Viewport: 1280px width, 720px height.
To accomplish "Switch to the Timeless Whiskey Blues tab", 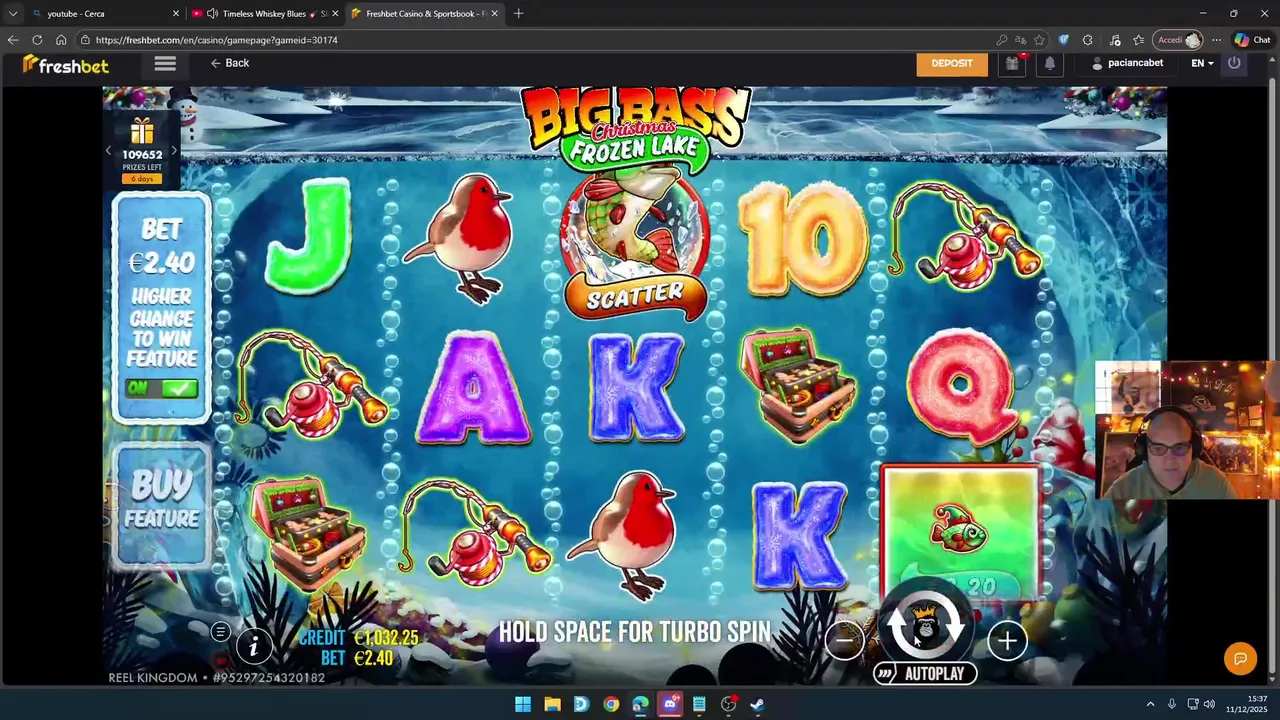I will 264,14.
